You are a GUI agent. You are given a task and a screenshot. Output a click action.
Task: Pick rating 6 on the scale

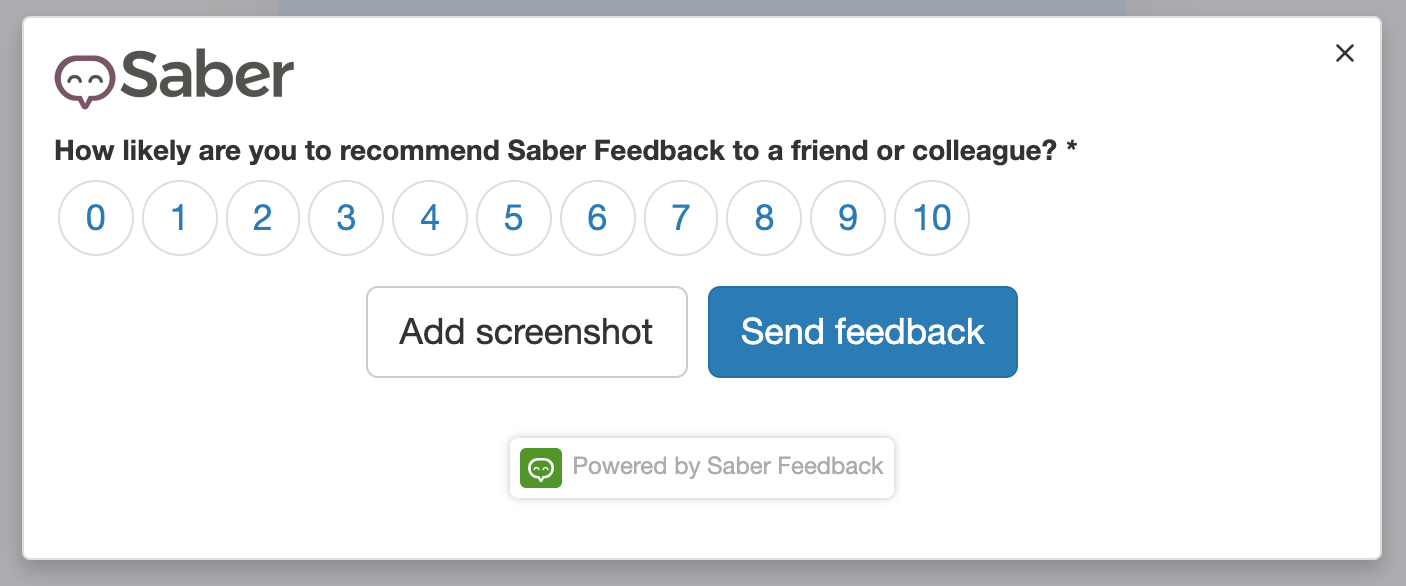tap(597, 218)
